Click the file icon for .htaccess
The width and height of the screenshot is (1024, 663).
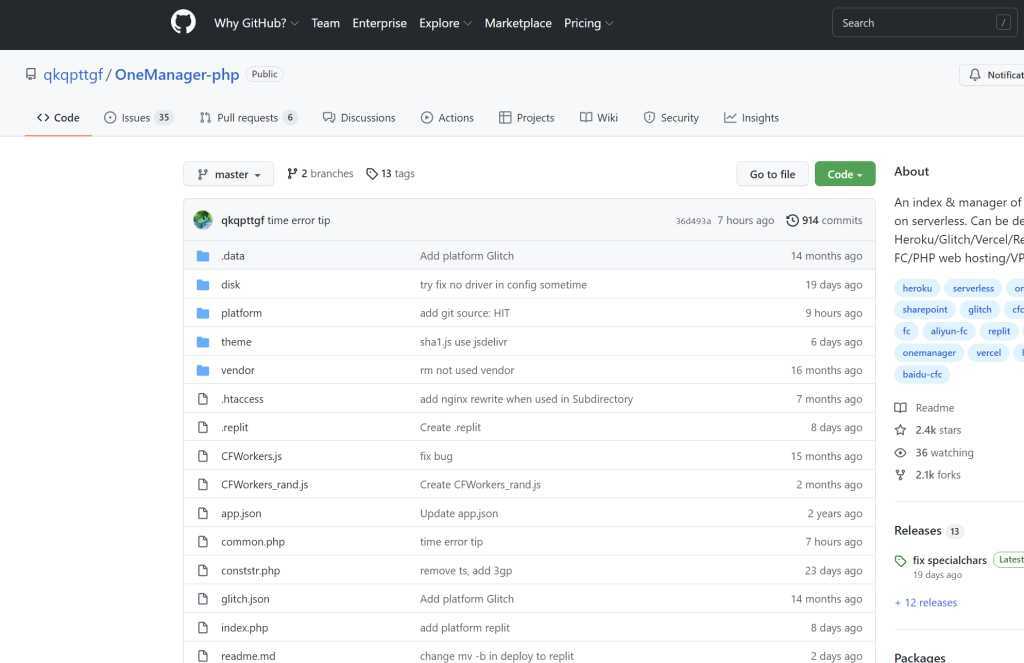pos(203,399)
